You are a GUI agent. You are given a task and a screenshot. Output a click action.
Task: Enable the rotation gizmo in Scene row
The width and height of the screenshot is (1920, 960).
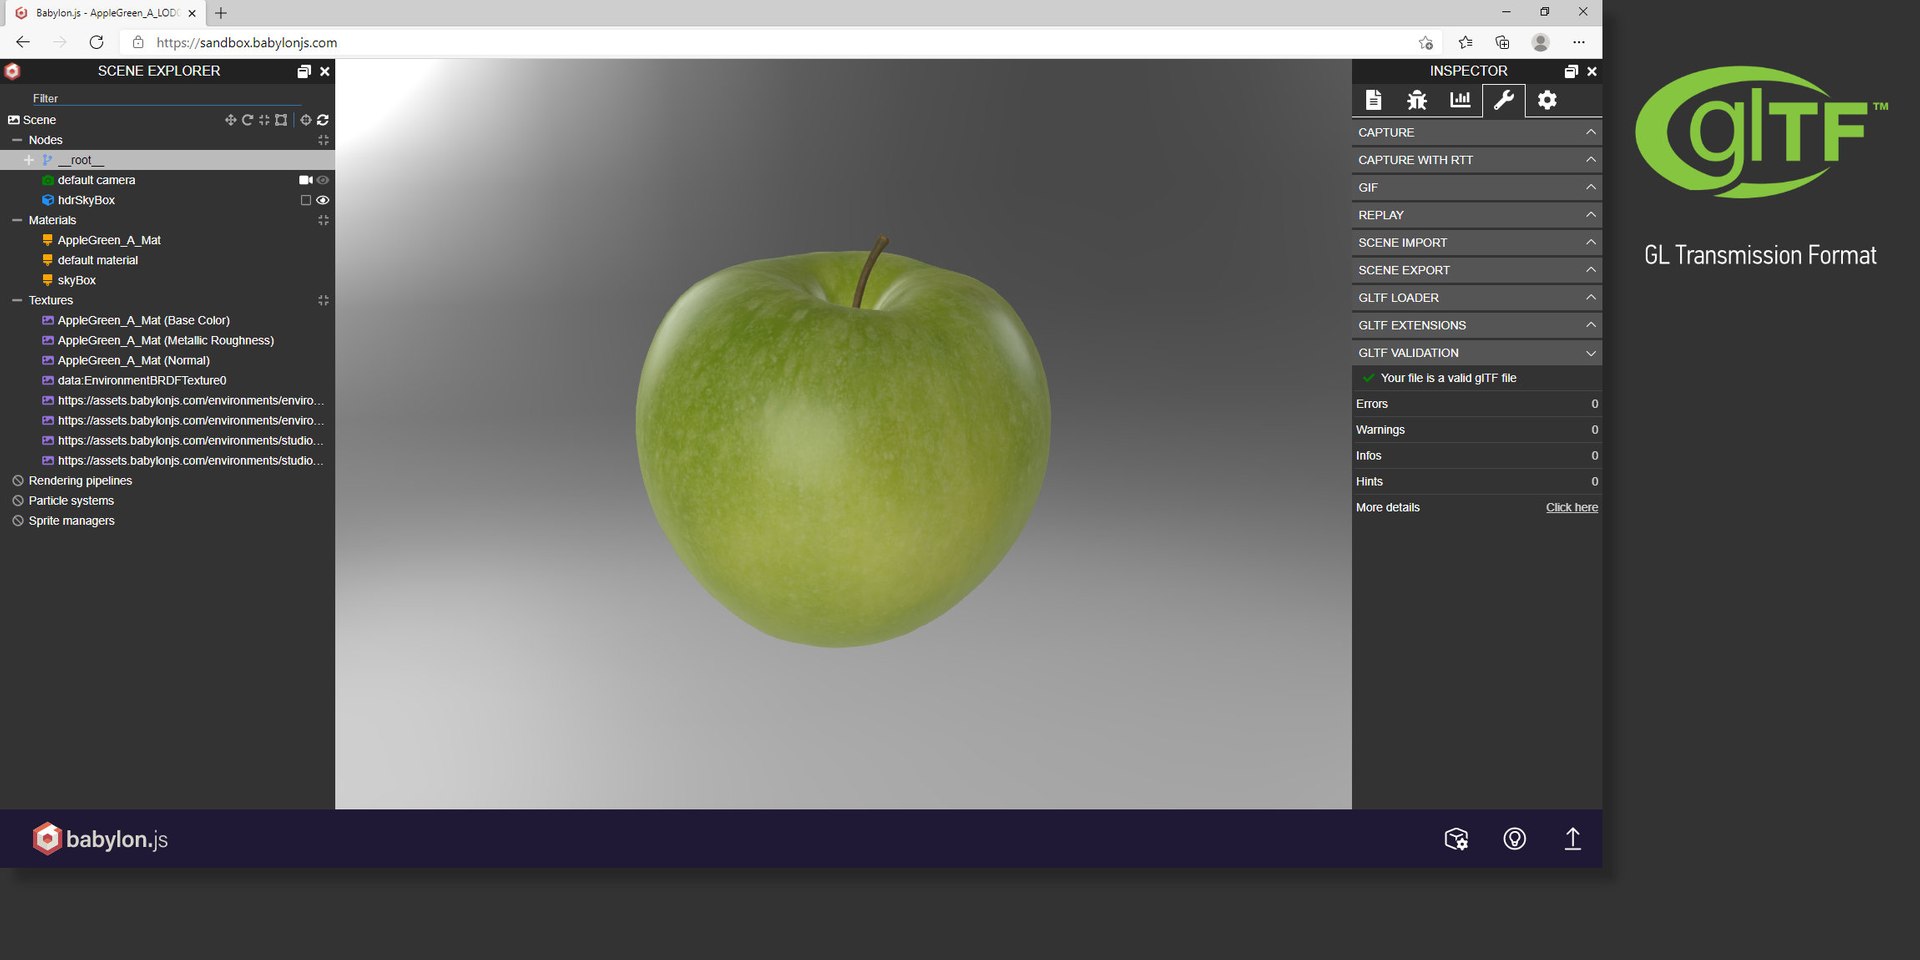tap(247, 120)
